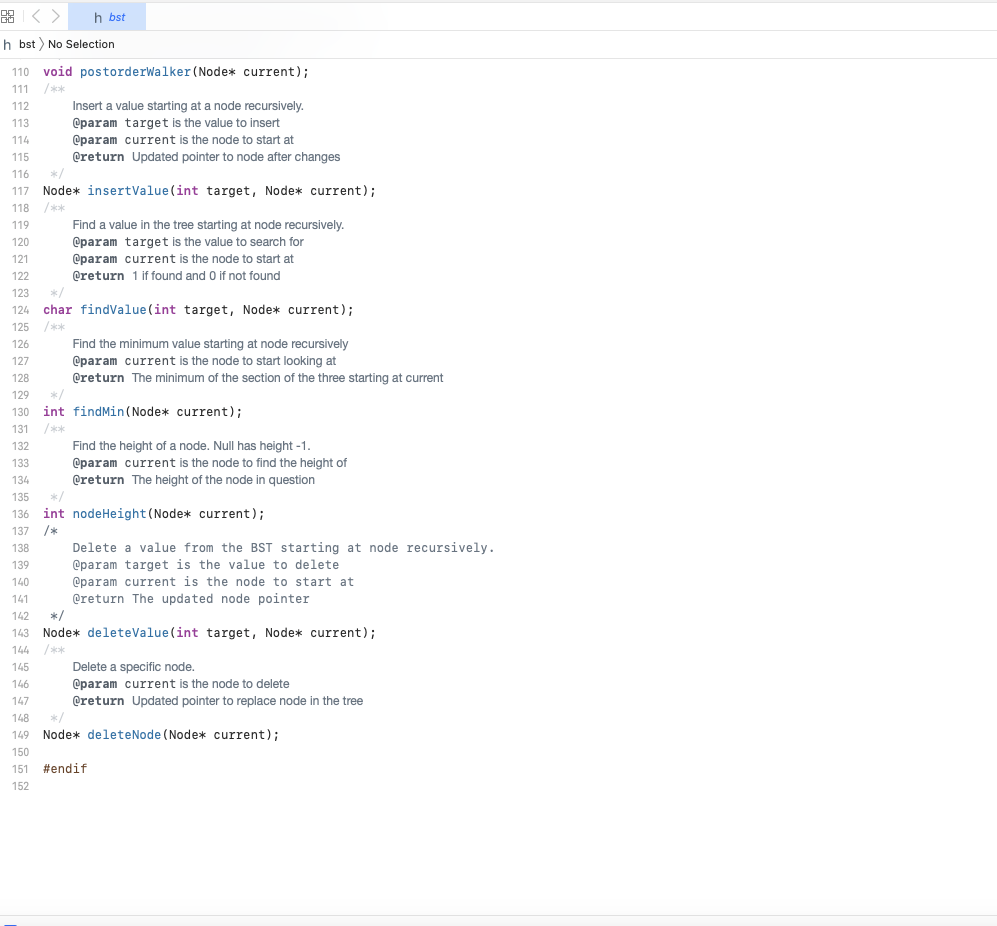
Task: Open the No Selection jump bar menu
Action: pyautogui.click(x=81, y=44)
